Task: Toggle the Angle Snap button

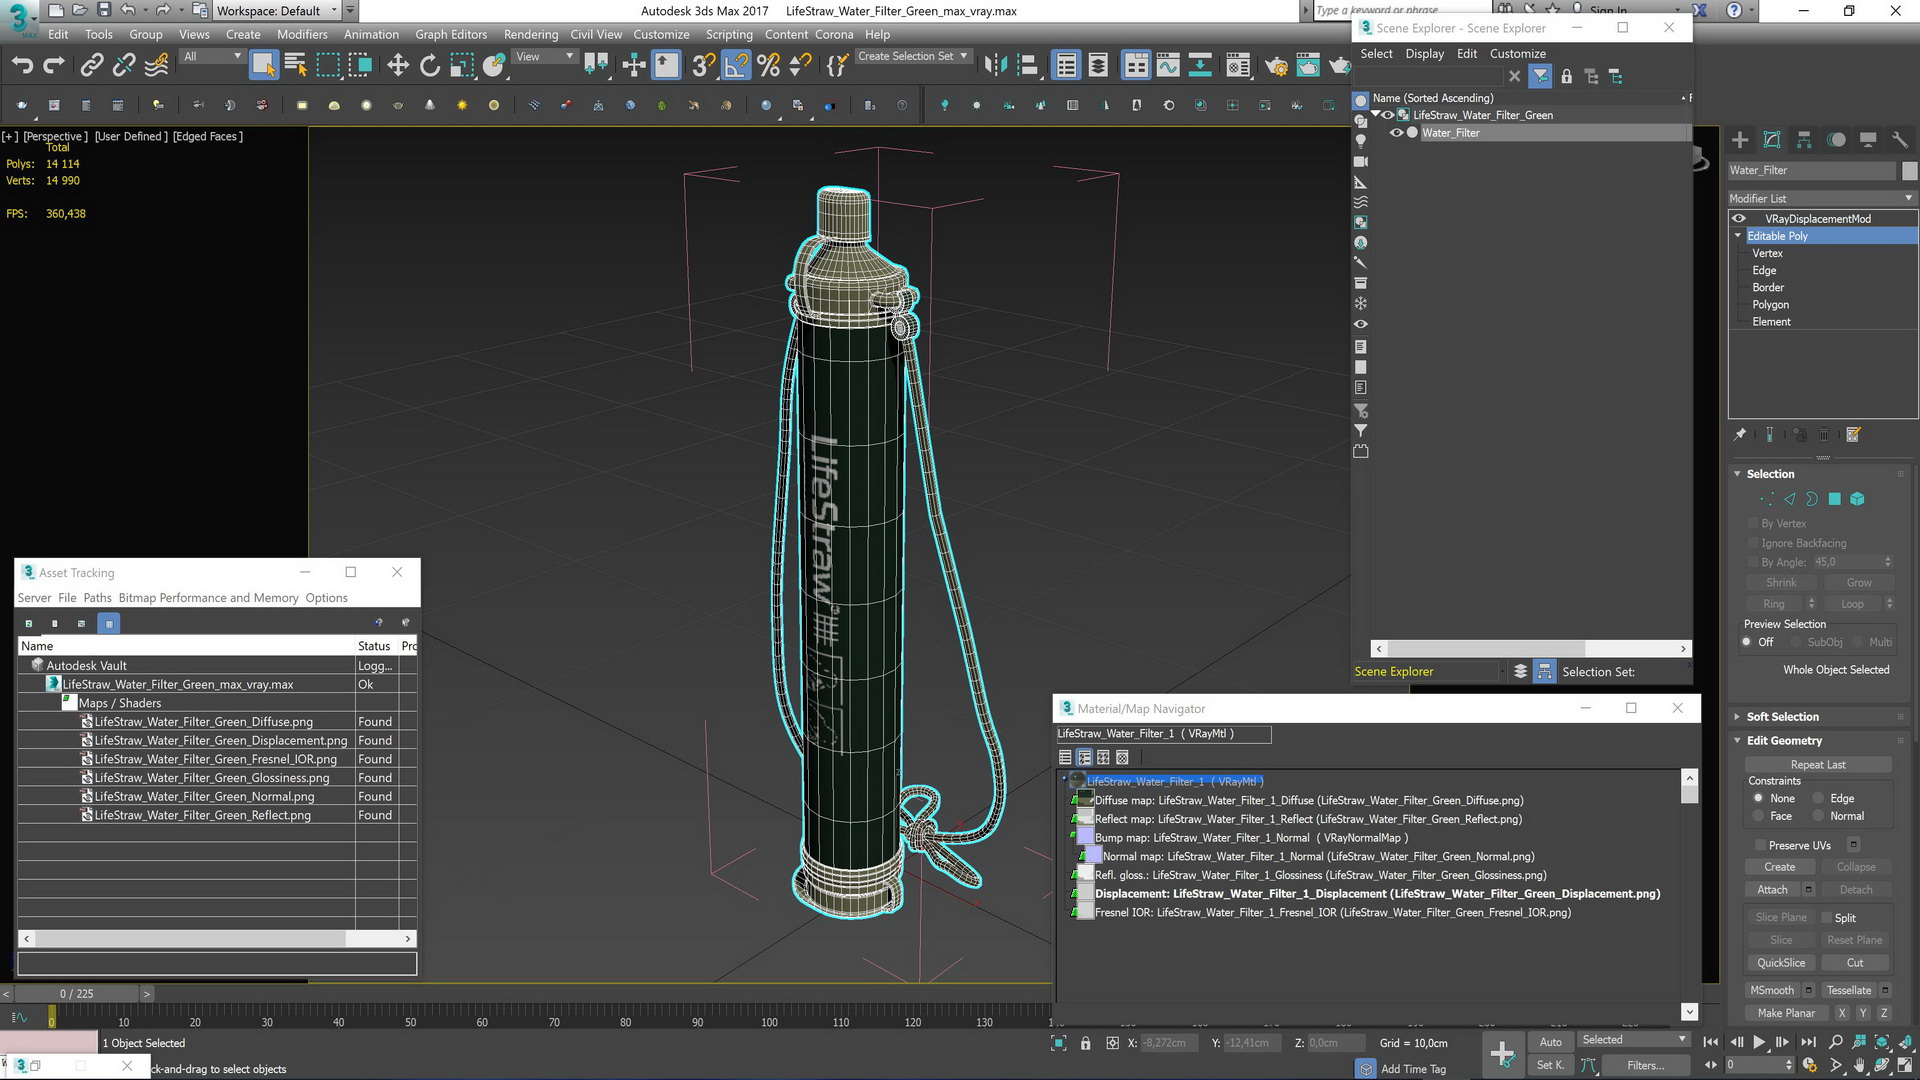Action: 736,66
